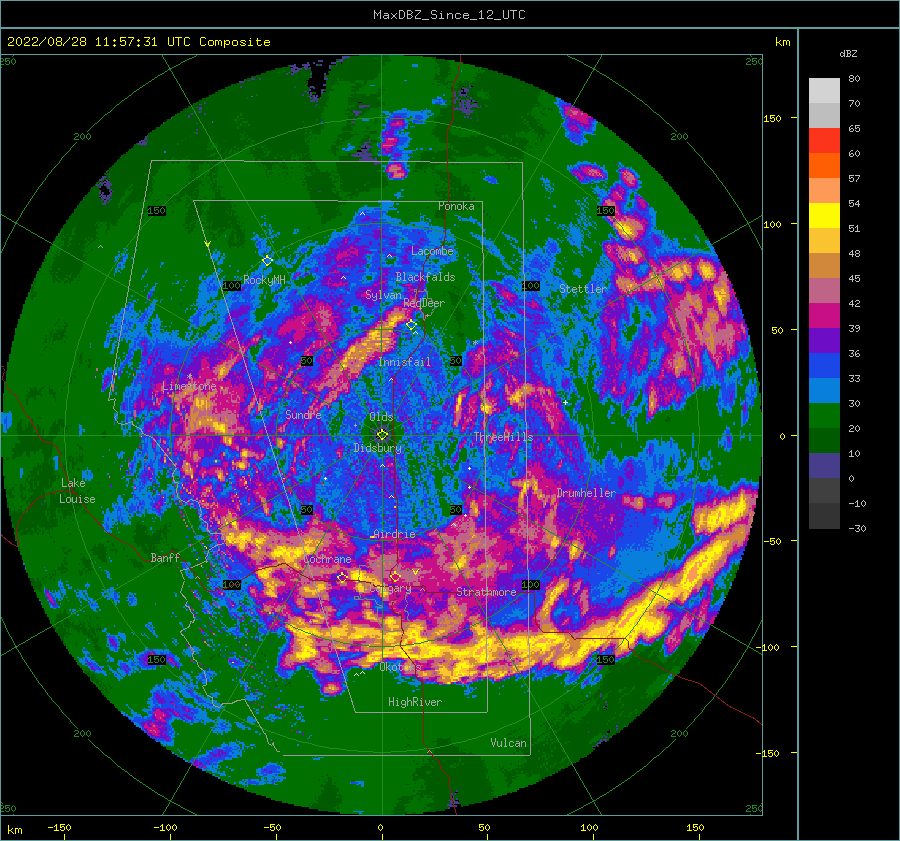Image resolution: width=900 pixels, height=841 pixels.
Task: Click the 2022/08/28 11:57:31 UTC Composite timestamp
Action: 138,42
